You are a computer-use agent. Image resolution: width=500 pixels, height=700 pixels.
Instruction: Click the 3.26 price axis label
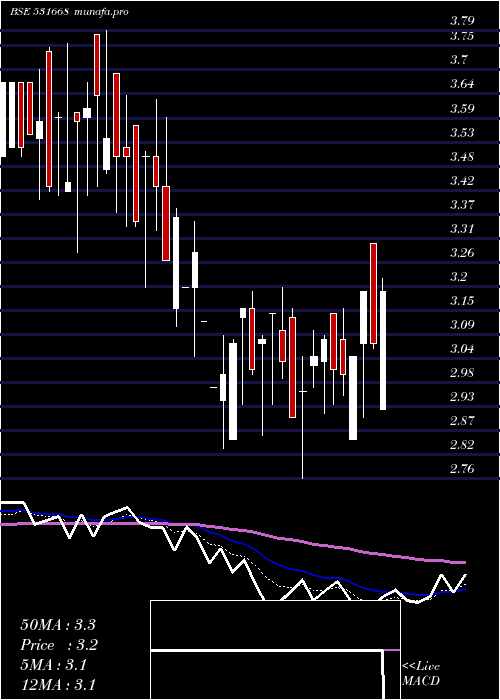[462, 253]
